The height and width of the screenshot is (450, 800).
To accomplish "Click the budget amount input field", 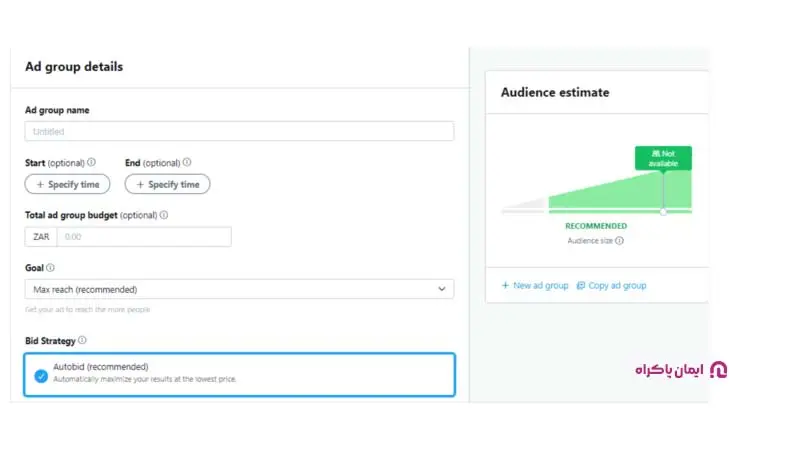I will tap(144, 237).
